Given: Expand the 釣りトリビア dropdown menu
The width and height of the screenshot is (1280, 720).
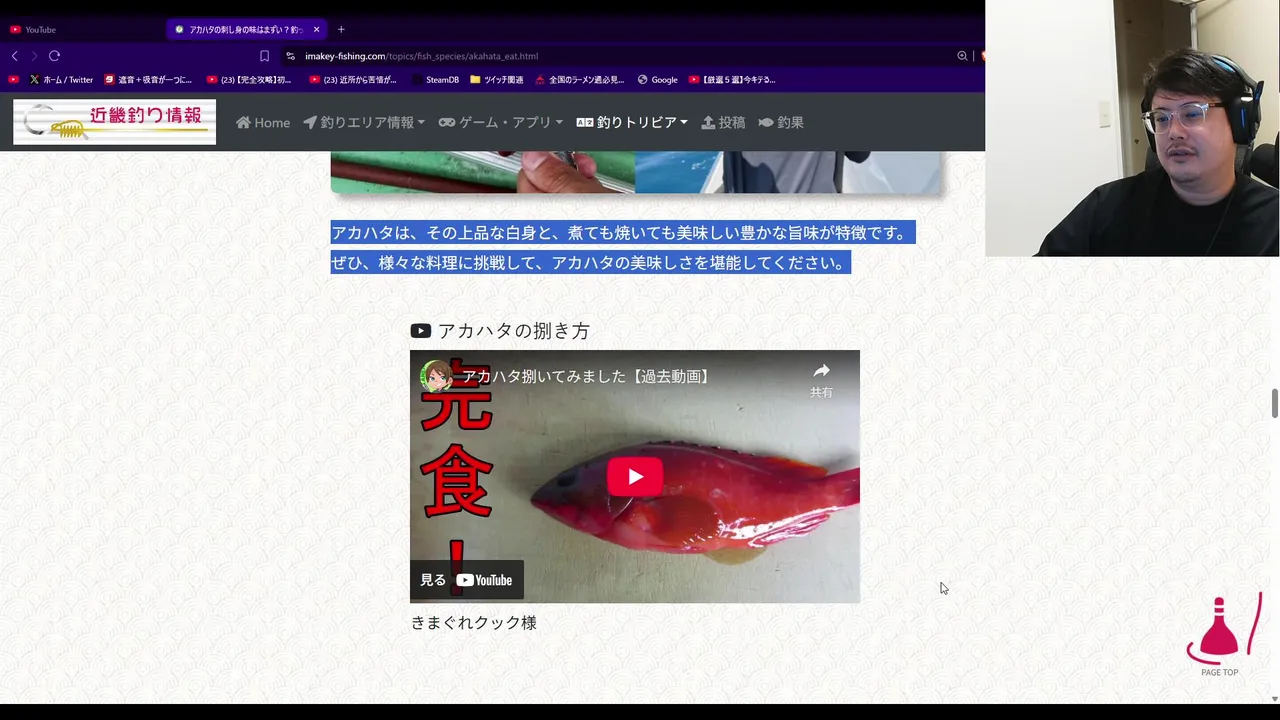Looking at the screenshot, I should 632,122.
